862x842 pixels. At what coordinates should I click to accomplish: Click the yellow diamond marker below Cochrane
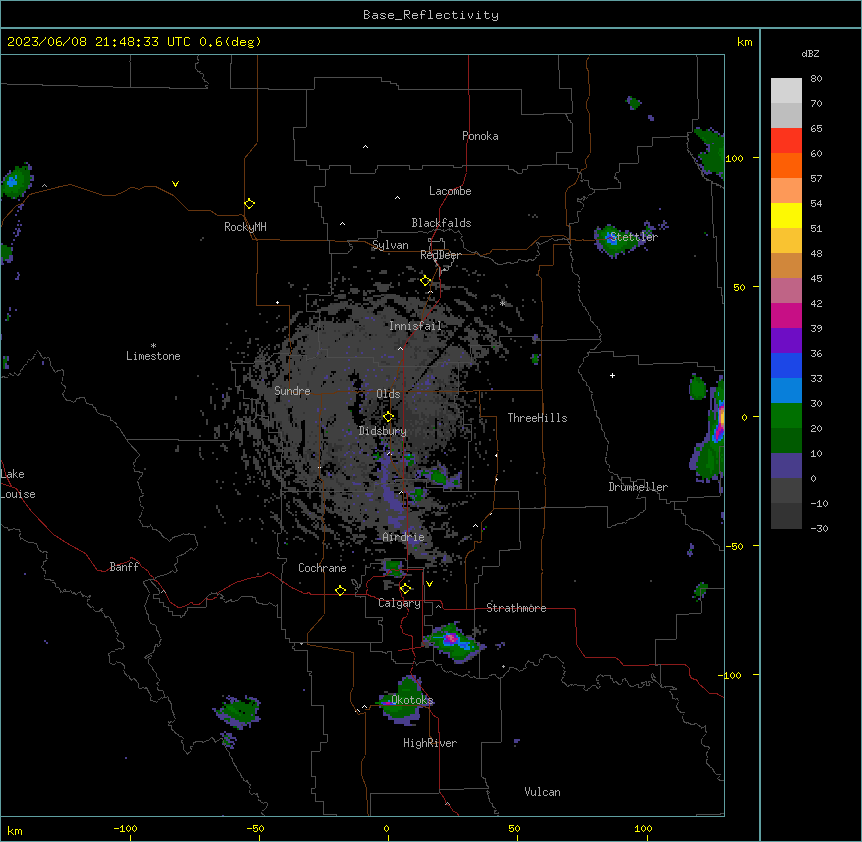tap(340, 590)
